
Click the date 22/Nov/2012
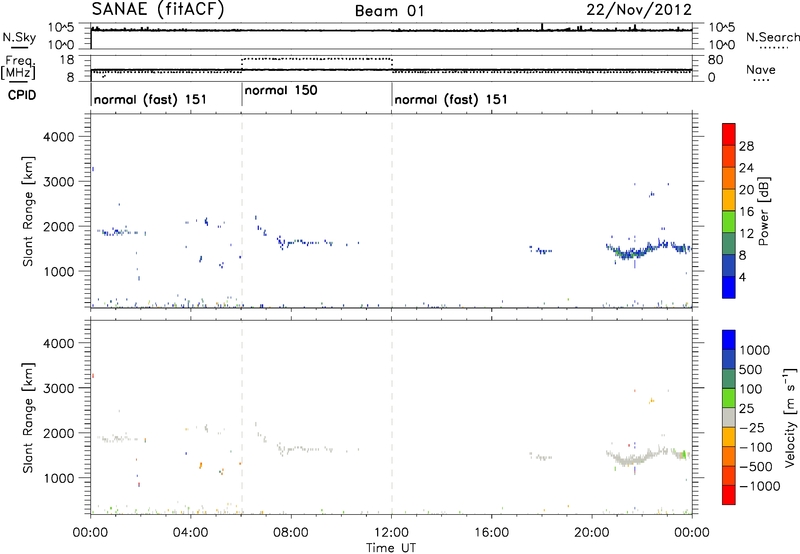[639, 10]
